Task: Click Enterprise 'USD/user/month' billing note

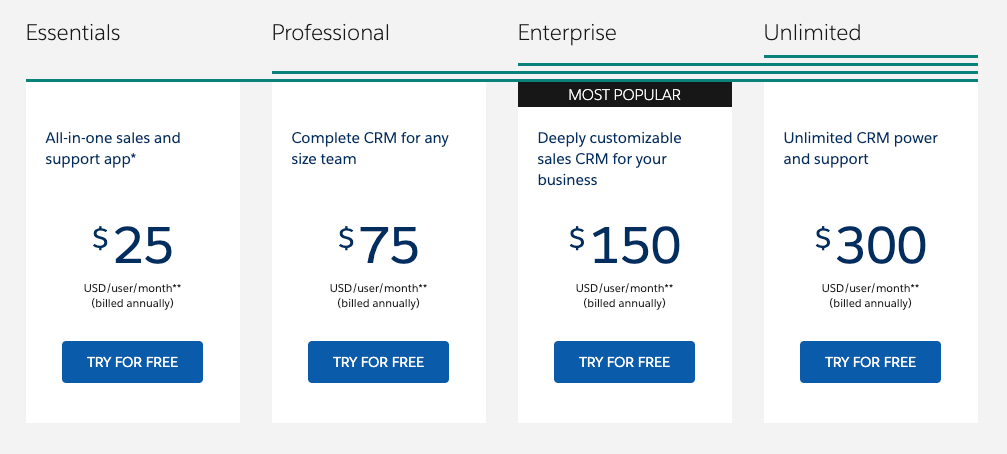Action: (624, 288)
